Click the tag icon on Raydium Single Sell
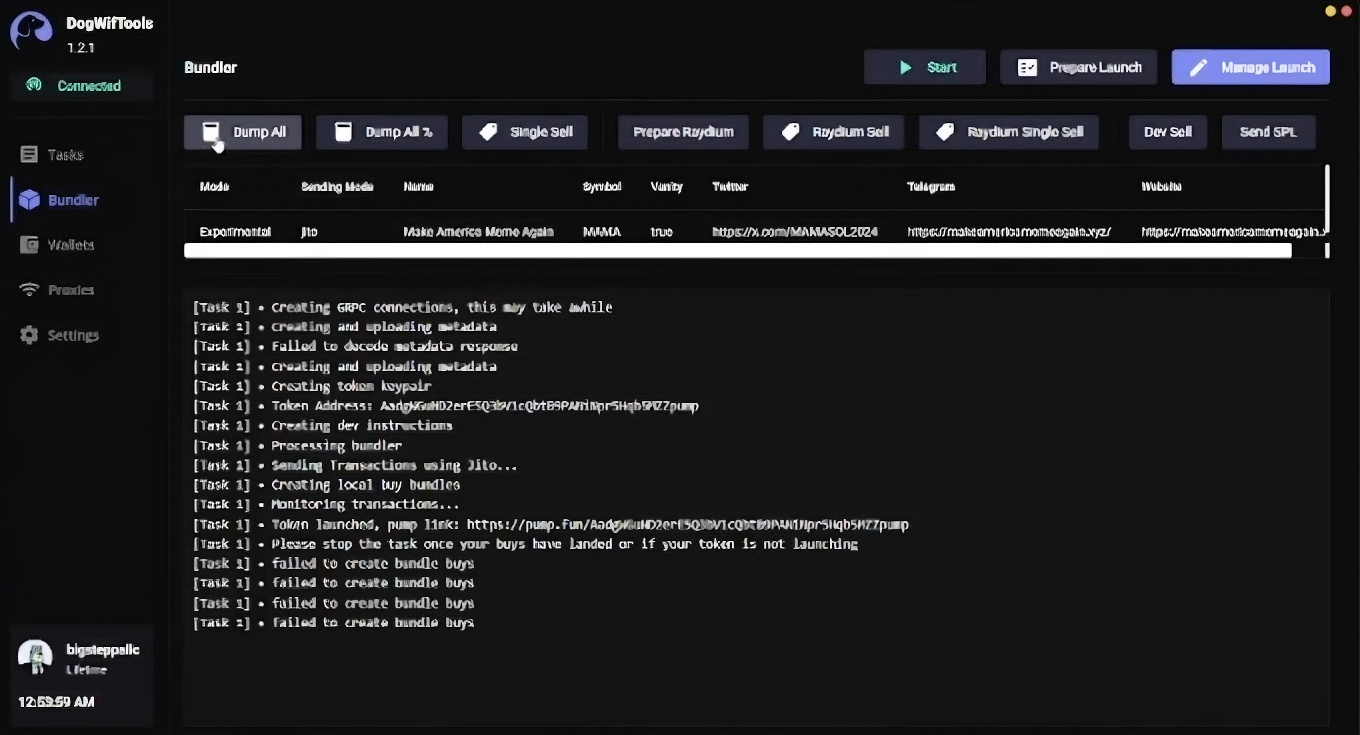The image size is (1360, 735). (x=945, y=132)
